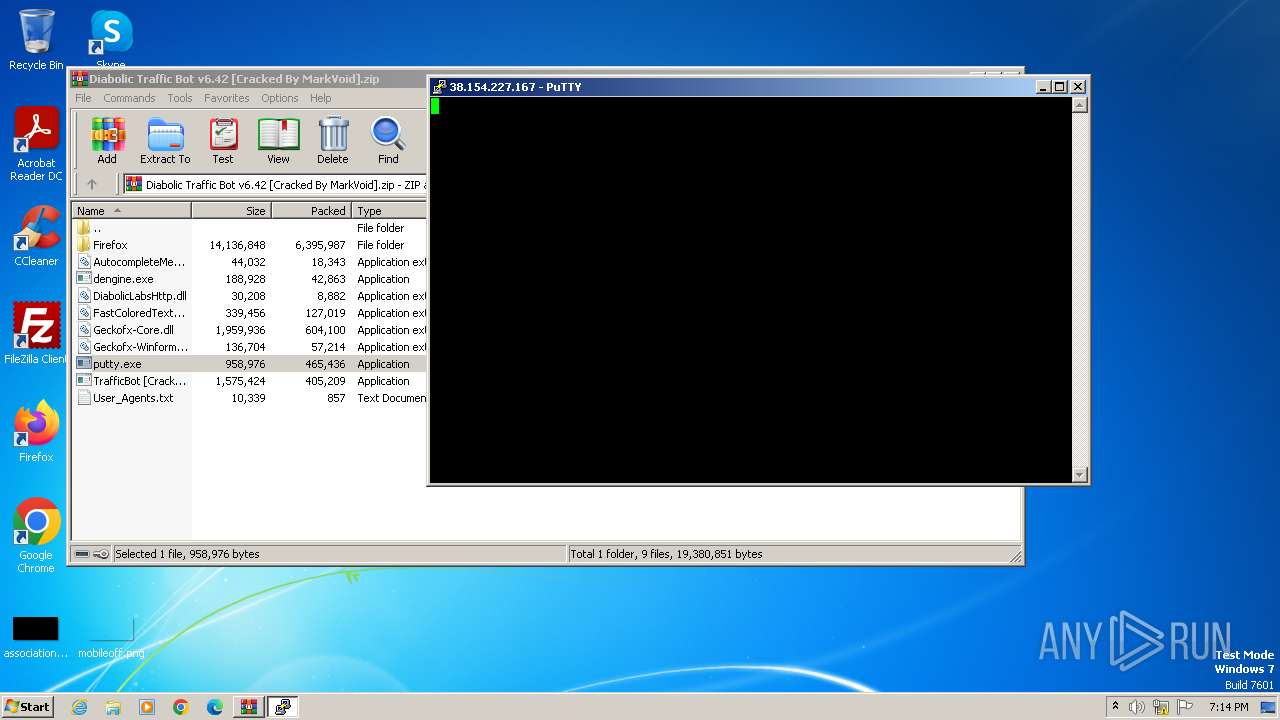Open Windows Media Player taskbar icon
Image resolution: width=1280 pixels, height=720 pixels.
[x=147, y=707]
